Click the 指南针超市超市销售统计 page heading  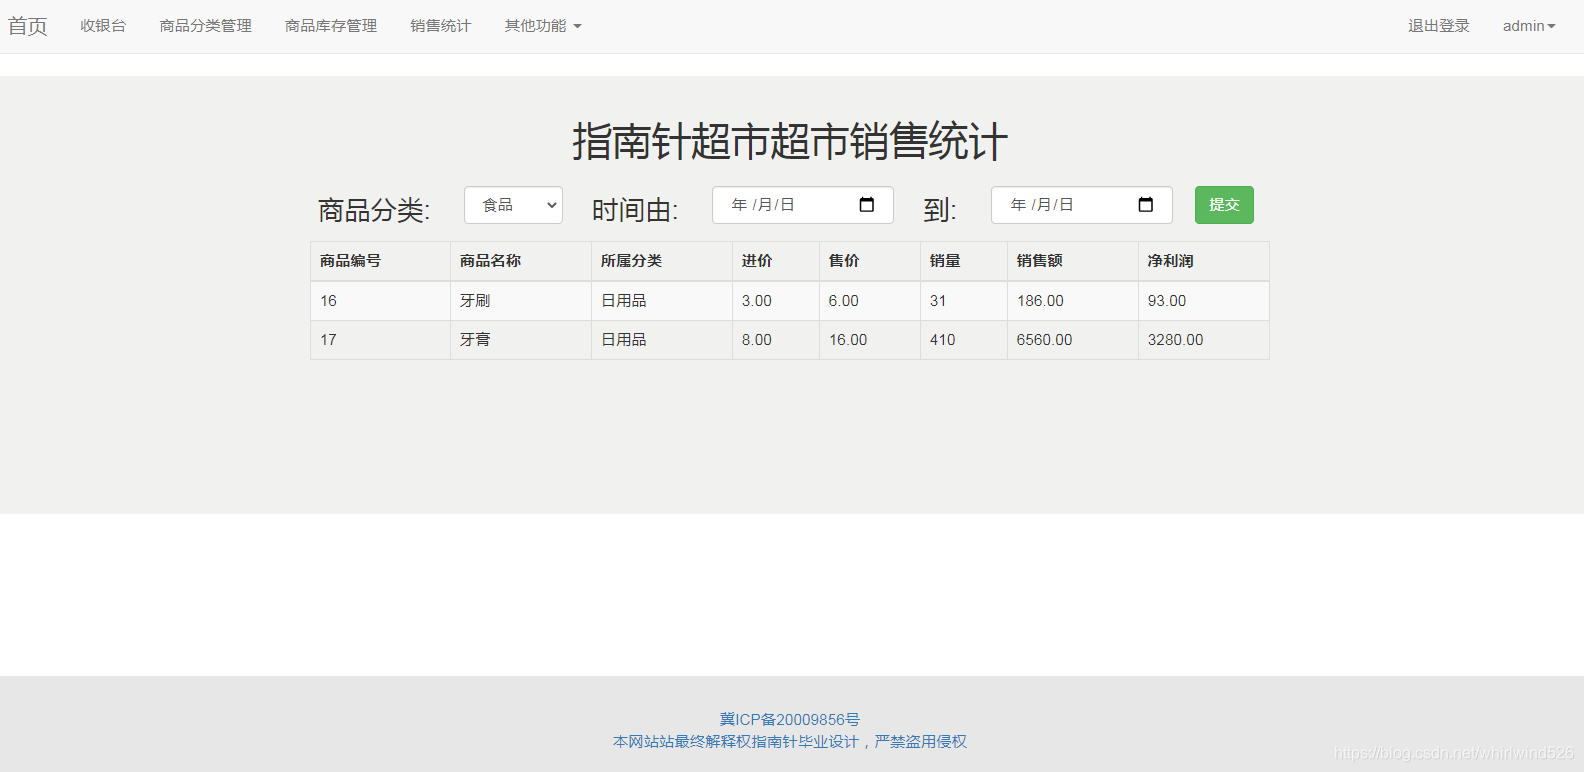[x=790, y=141]
